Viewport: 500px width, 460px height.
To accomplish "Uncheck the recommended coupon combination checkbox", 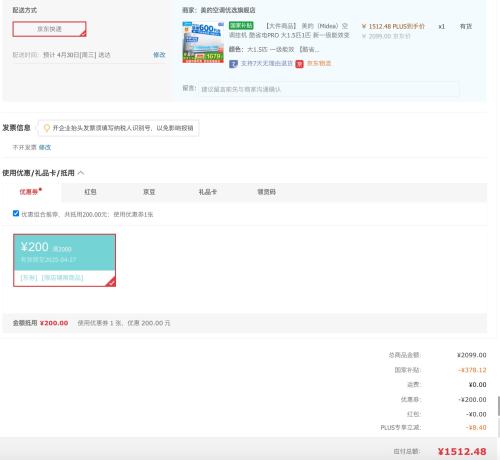I will pos(16,213).
